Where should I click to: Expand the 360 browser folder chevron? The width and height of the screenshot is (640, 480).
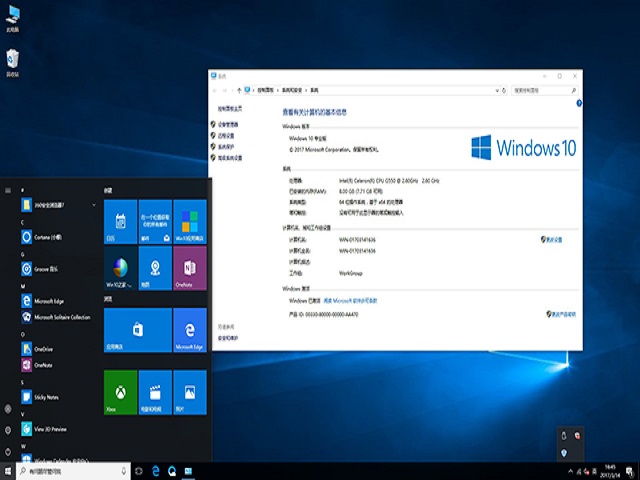tap(94, 205)
